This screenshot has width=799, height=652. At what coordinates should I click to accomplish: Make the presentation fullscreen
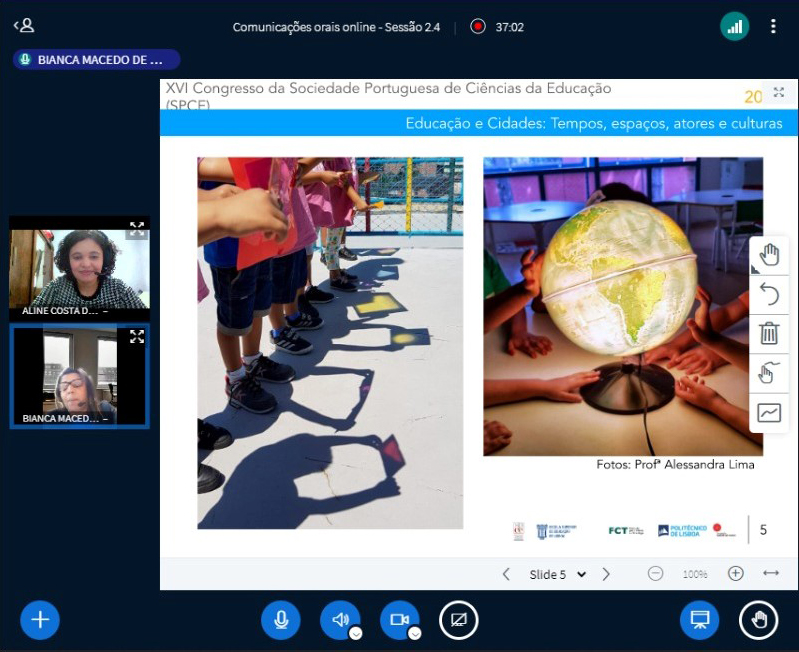click(x=779, y=93)
